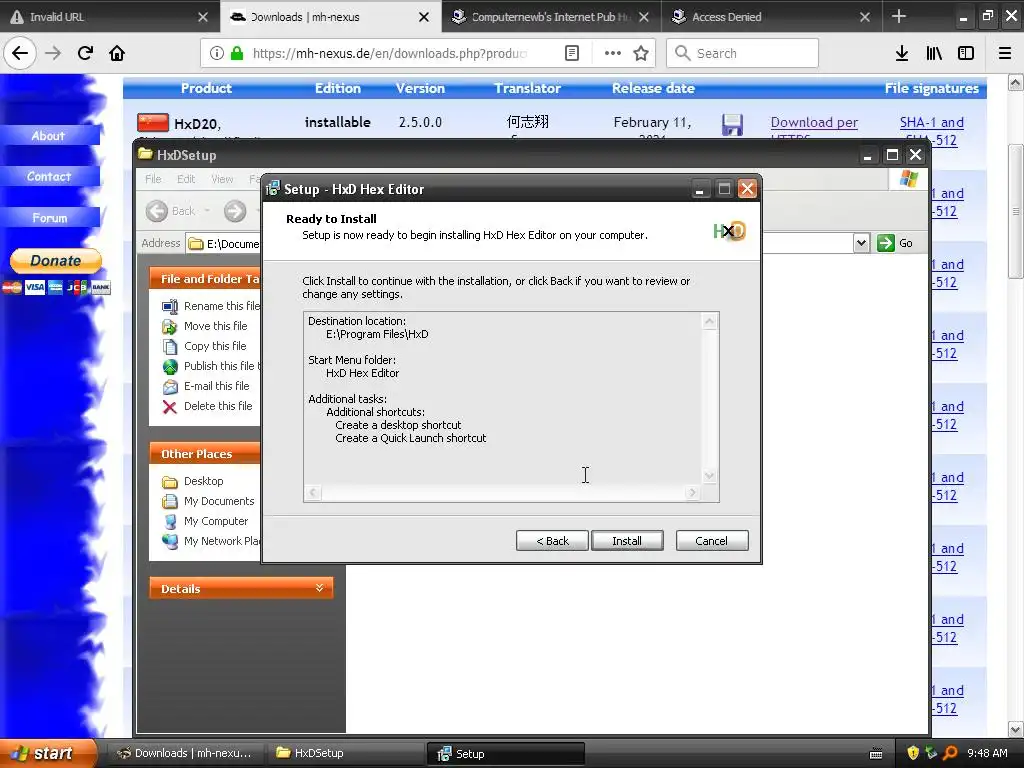Toggle Firefox sidebar icon
The height and width of the screenshot is (768, 1024).
click(x=966, y=53)
